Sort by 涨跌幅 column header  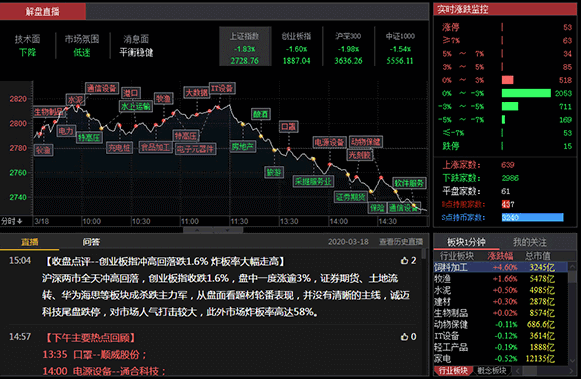click(500, 256)
